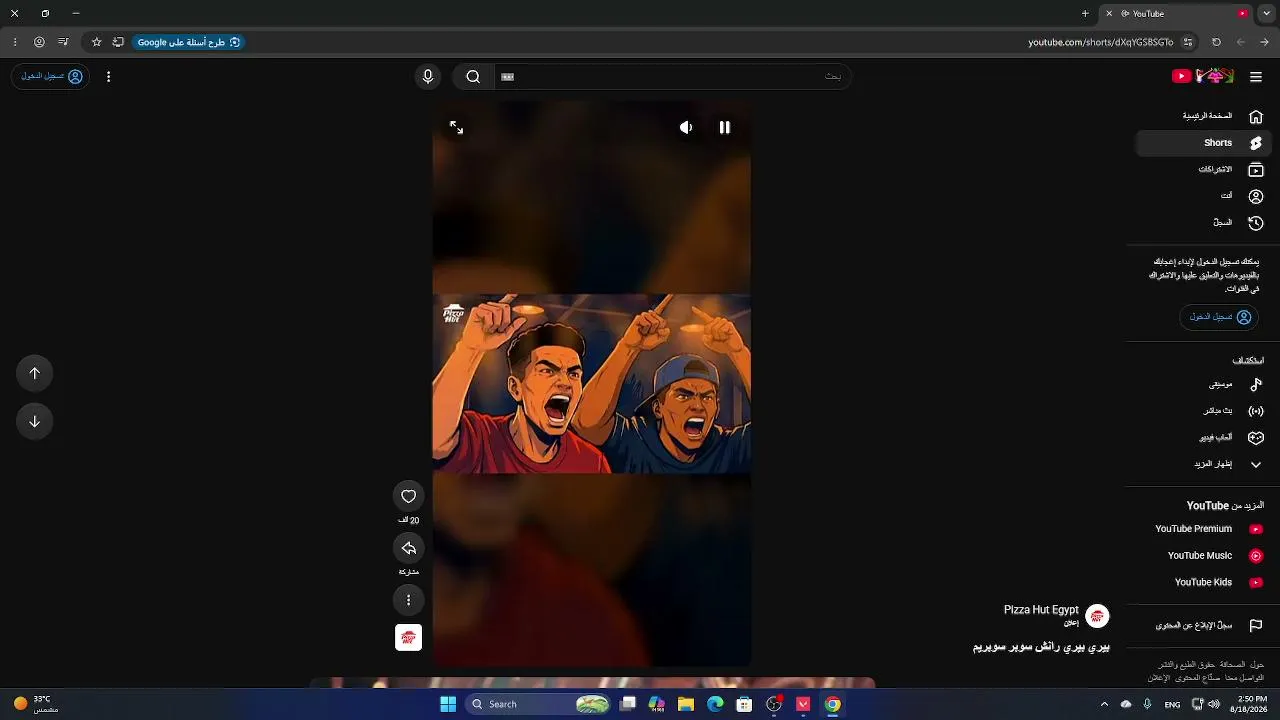
Task: Open the tab search dropdown
Action: [1265, 14]
